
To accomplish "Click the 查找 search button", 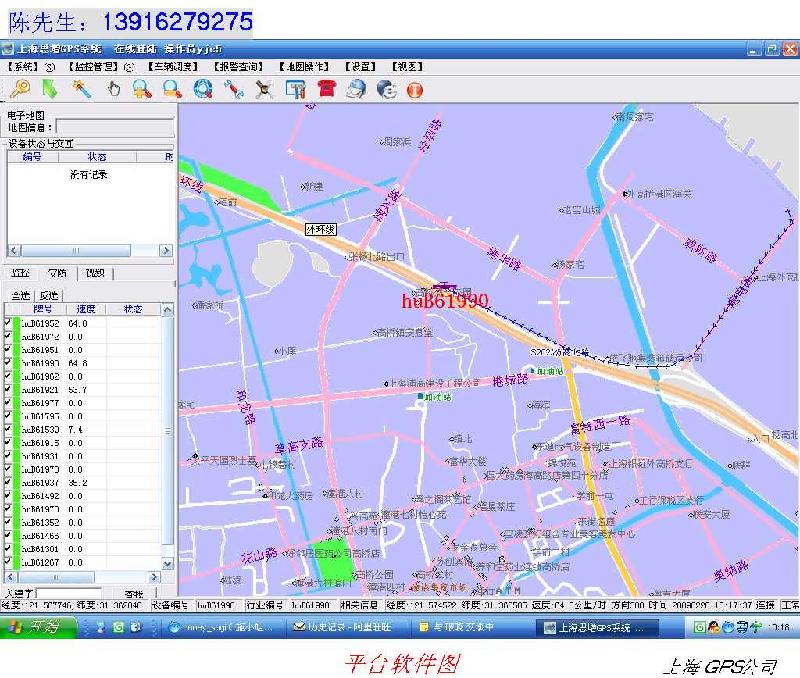I will [134, 594].
